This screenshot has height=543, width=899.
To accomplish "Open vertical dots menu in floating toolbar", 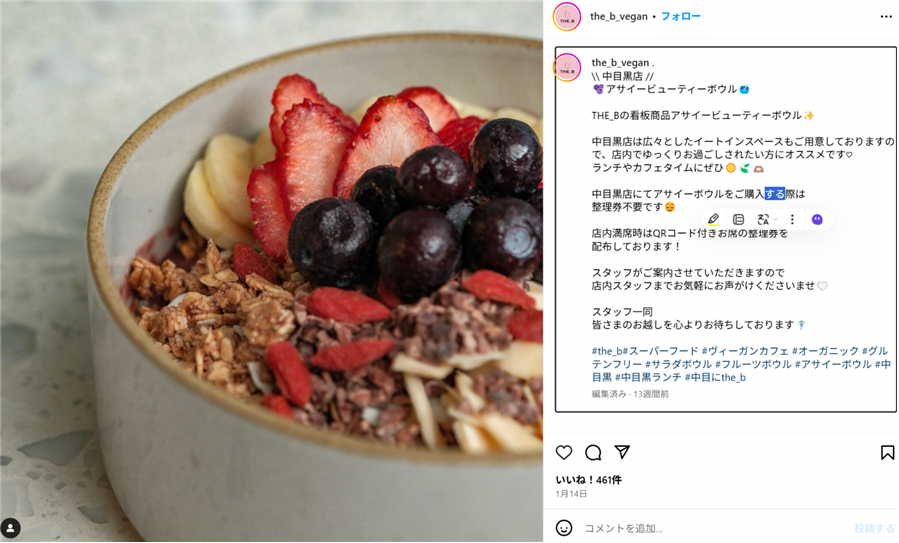I will point(792,219).
